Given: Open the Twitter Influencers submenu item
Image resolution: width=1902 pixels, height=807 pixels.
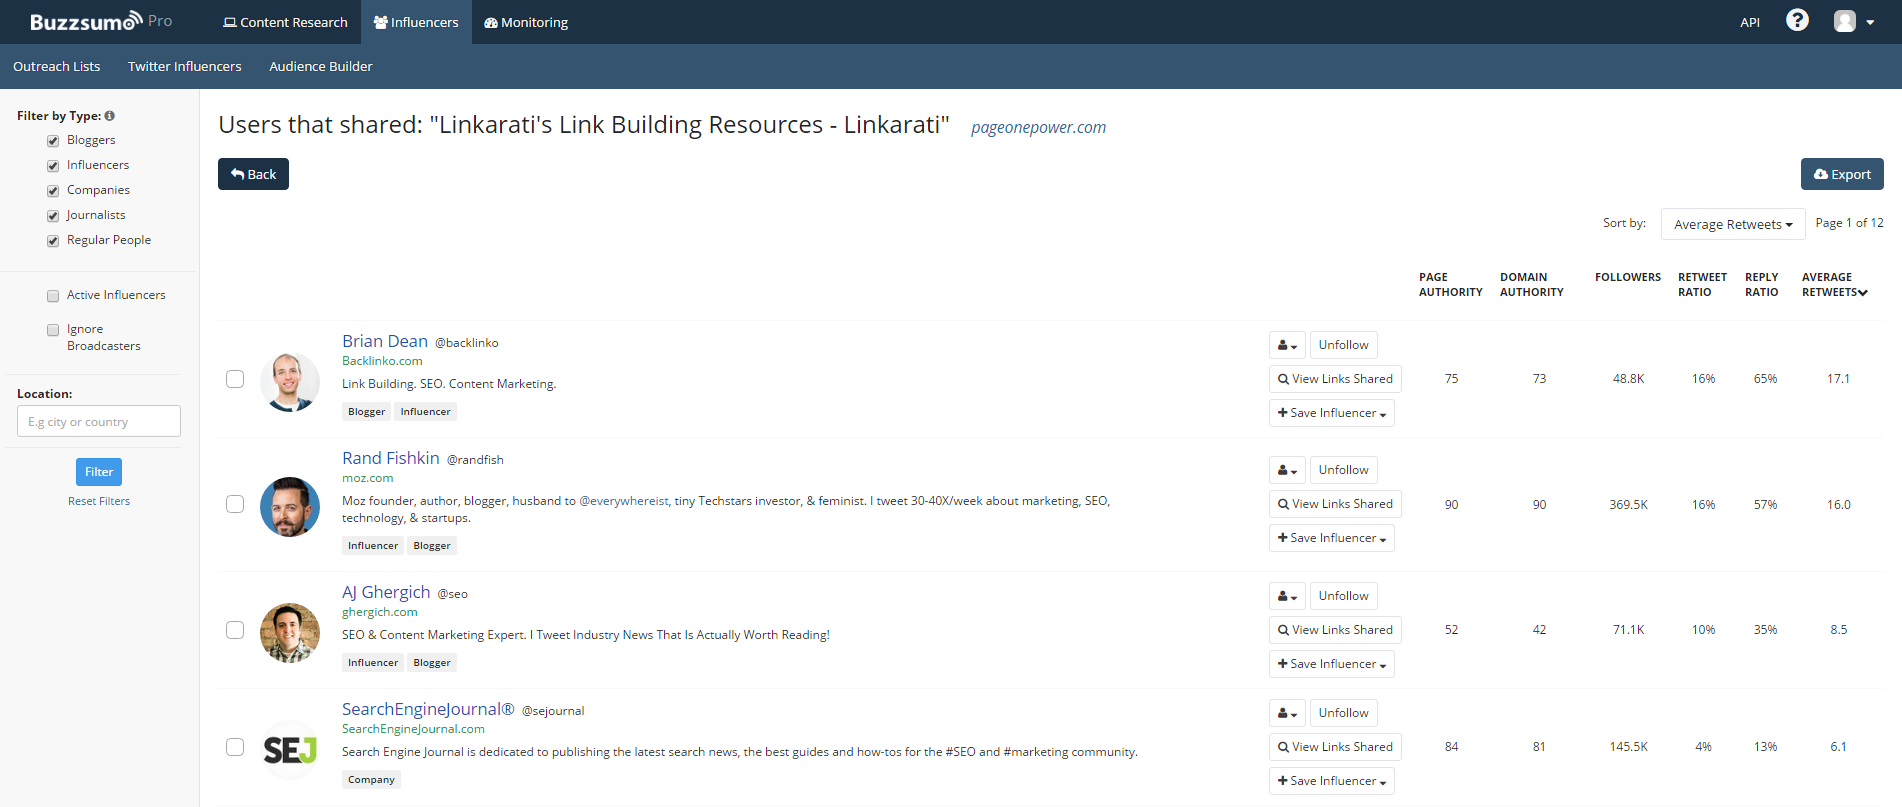Looking at the screenshot, I should 184,66.
